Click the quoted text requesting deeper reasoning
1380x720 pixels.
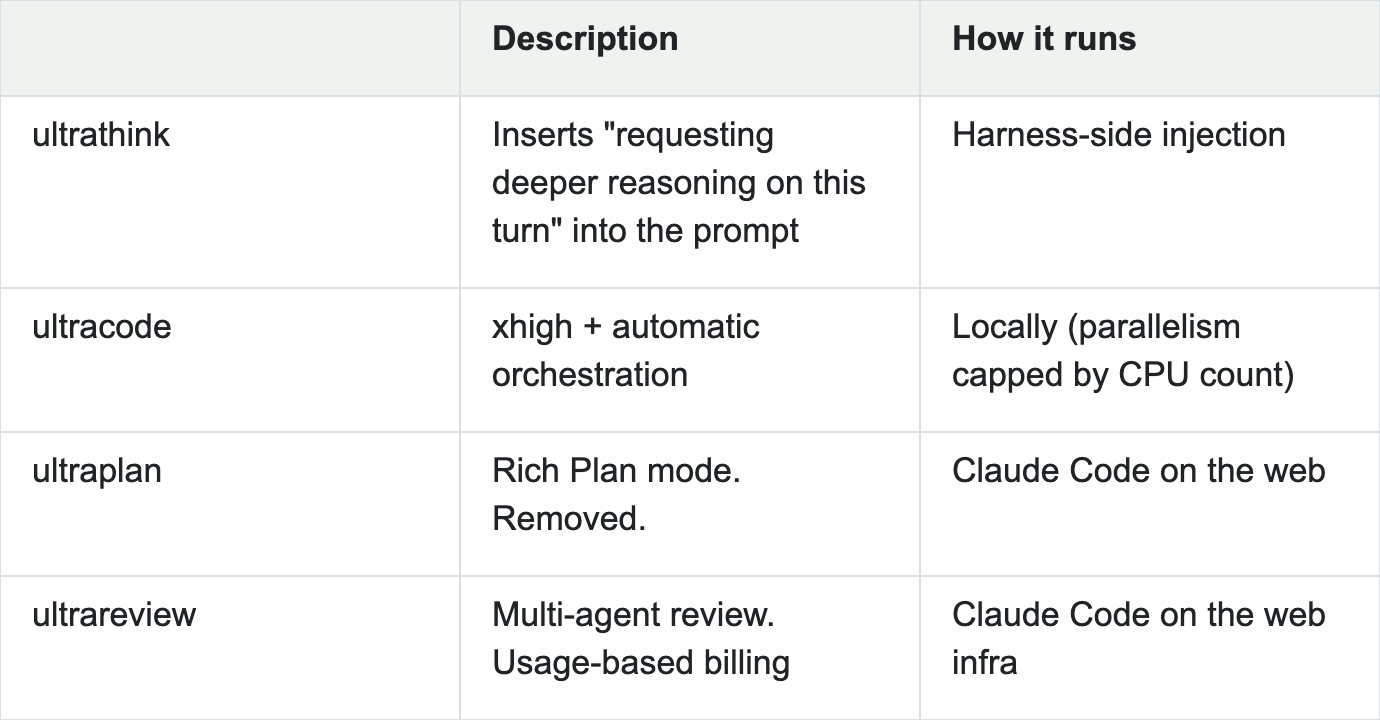[x=679, y=183]
